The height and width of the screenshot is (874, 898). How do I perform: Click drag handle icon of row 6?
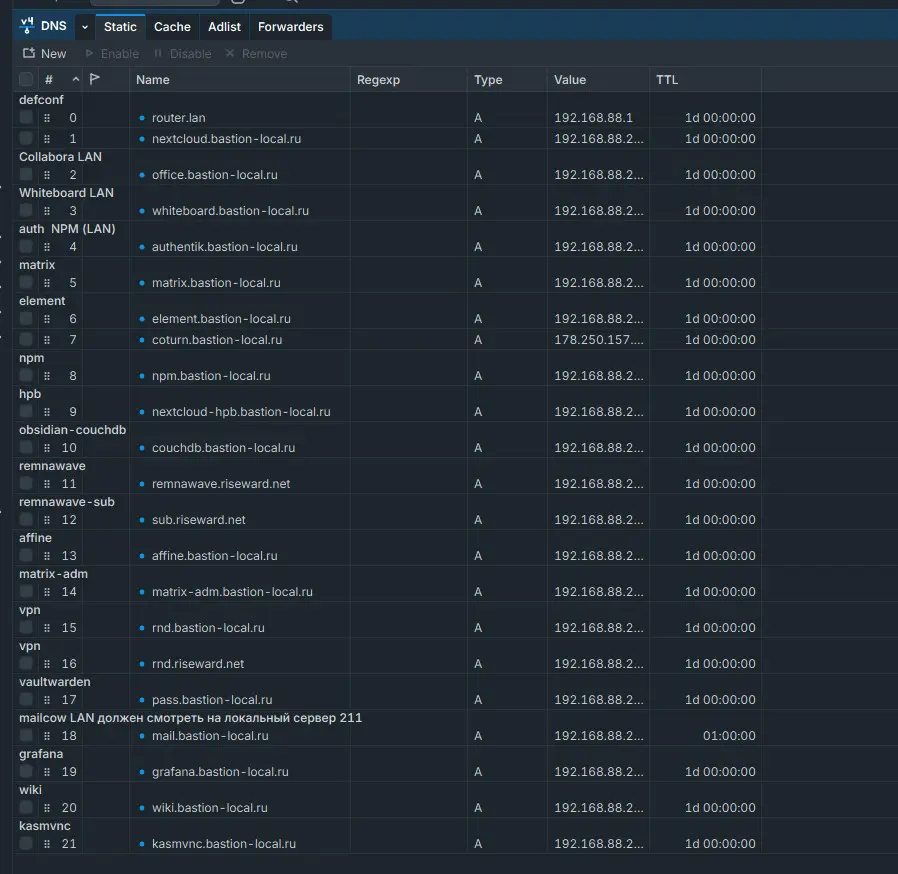(x=47, y=319)
